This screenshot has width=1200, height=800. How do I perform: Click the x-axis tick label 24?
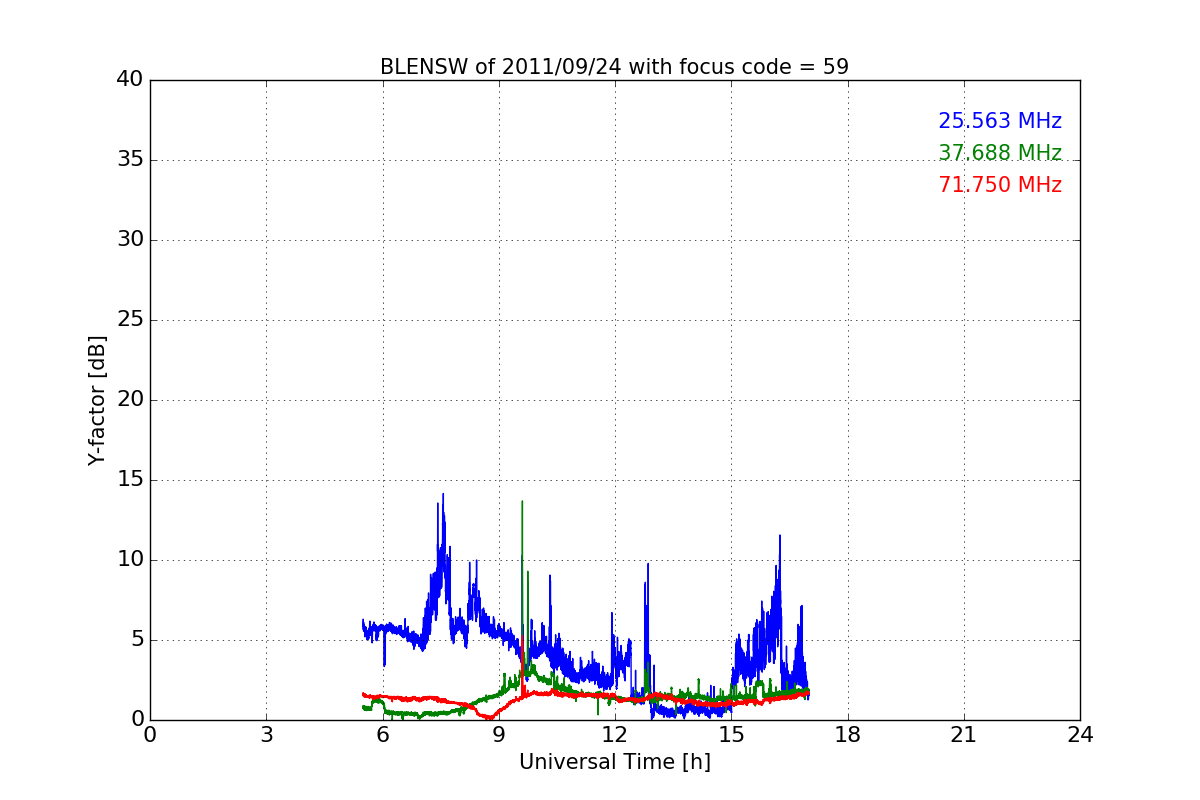[1080, 734]
